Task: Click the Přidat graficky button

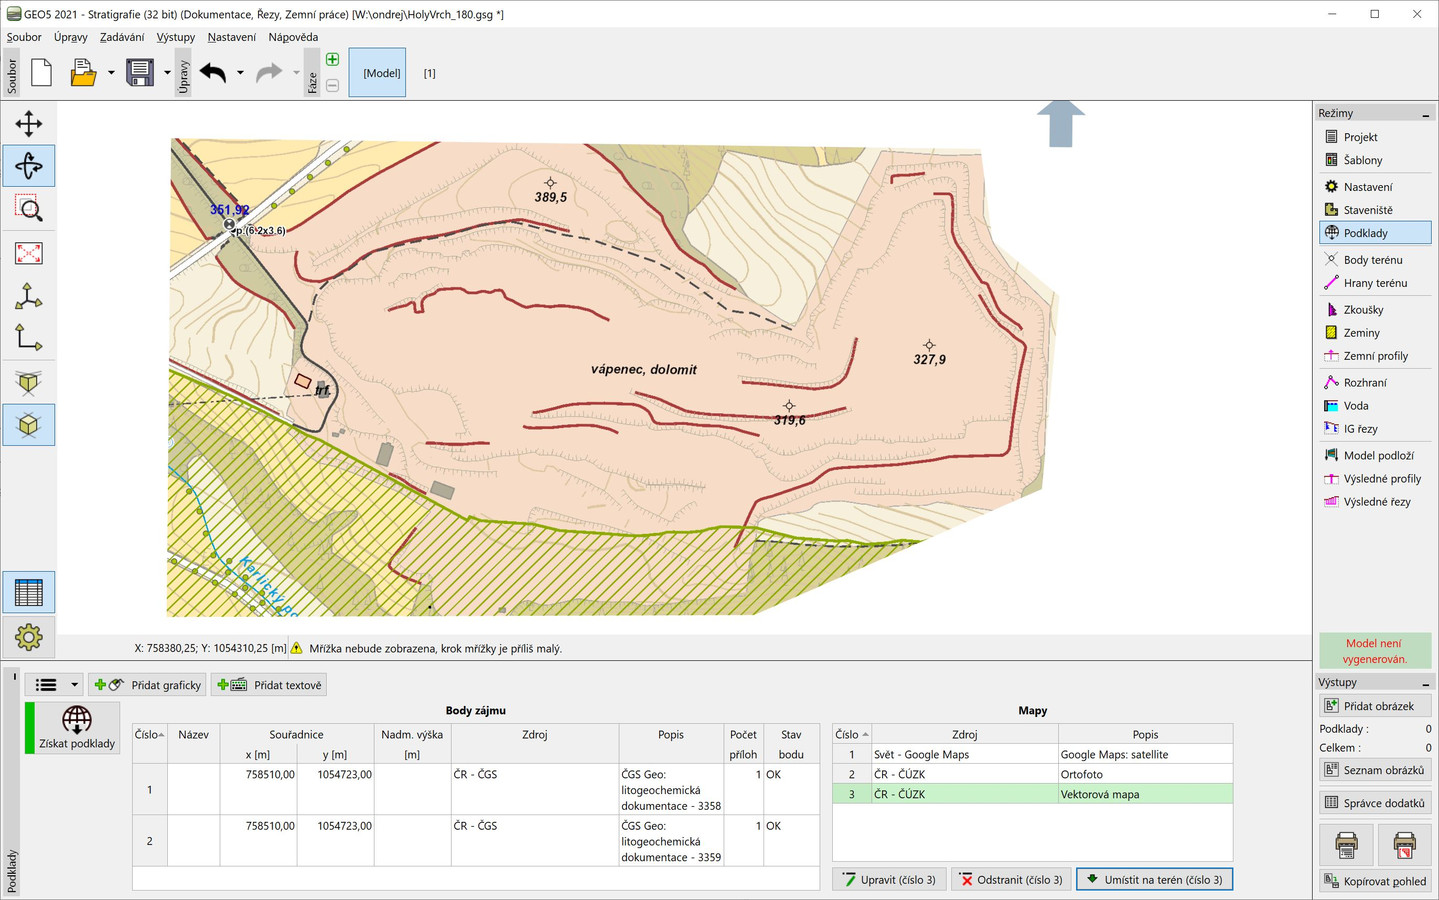Action: (149, 685)
